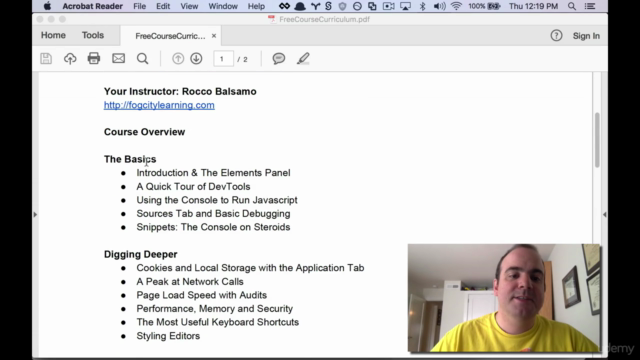Click Cookies and Local Storage line
Screen dimensions: 640x360
coord(250,268)
